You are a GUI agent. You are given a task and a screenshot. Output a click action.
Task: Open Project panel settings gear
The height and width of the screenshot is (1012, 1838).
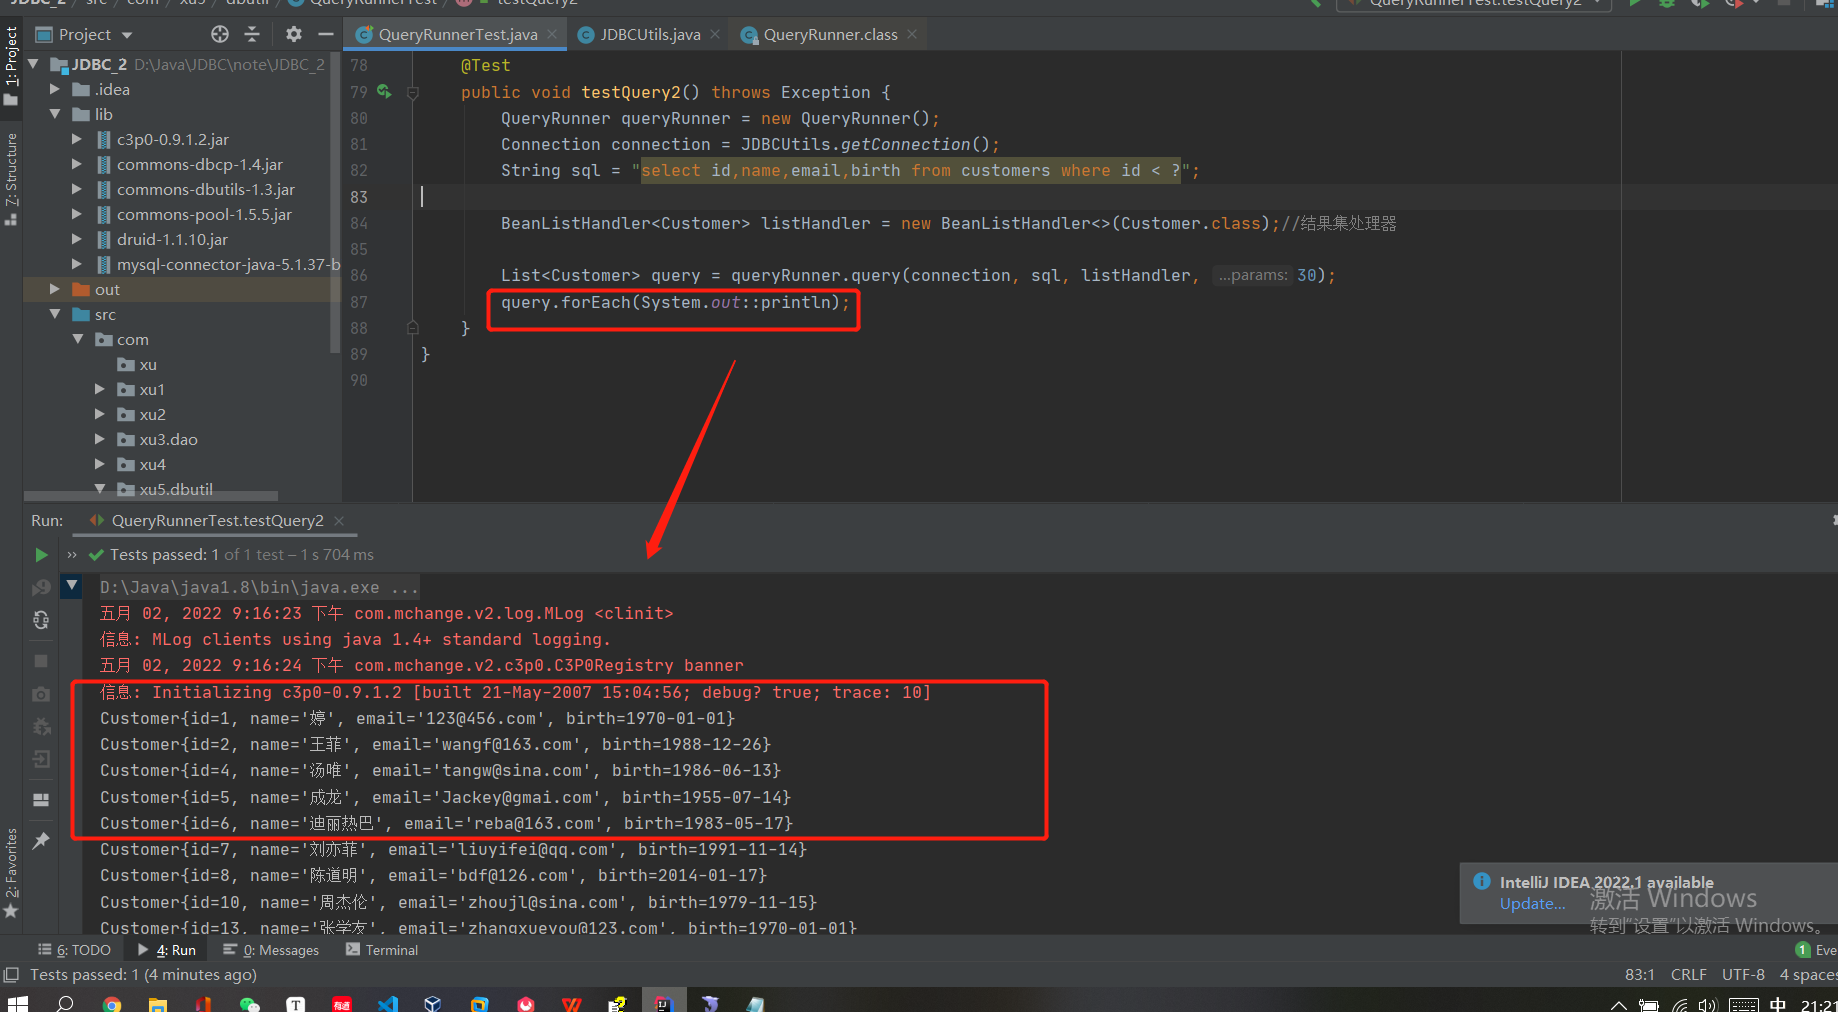[293, 34]
